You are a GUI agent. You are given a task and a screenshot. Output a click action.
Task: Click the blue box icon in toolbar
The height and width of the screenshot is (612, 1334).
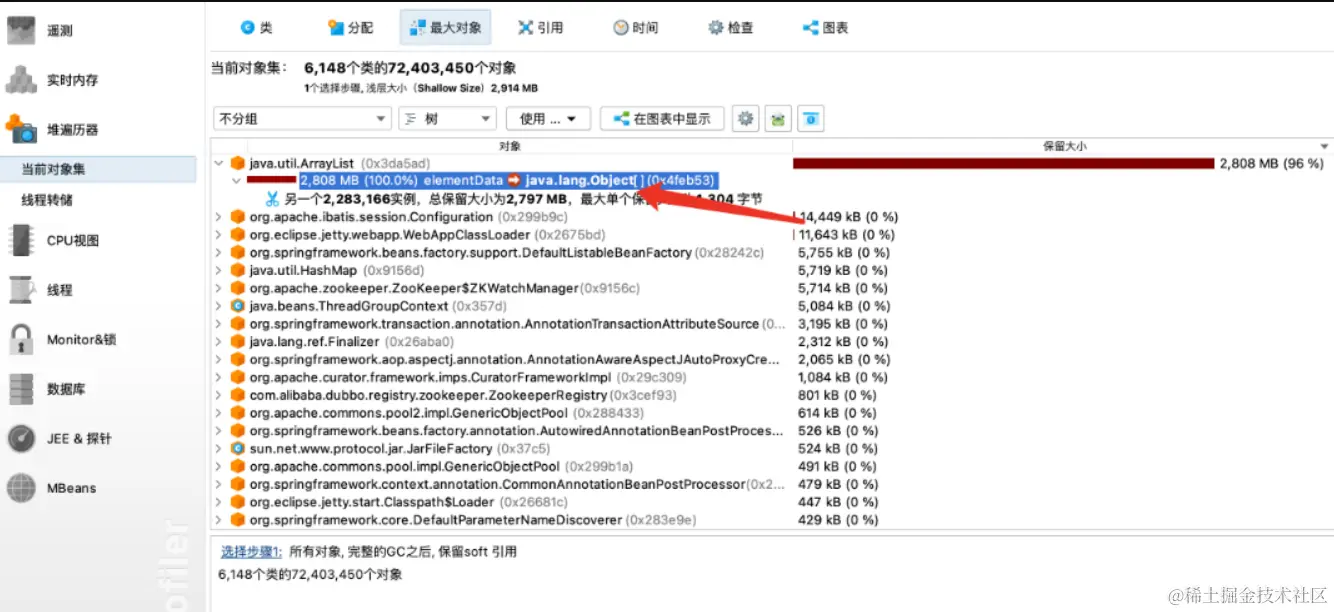pyautogui.click(x=812, y=119)
